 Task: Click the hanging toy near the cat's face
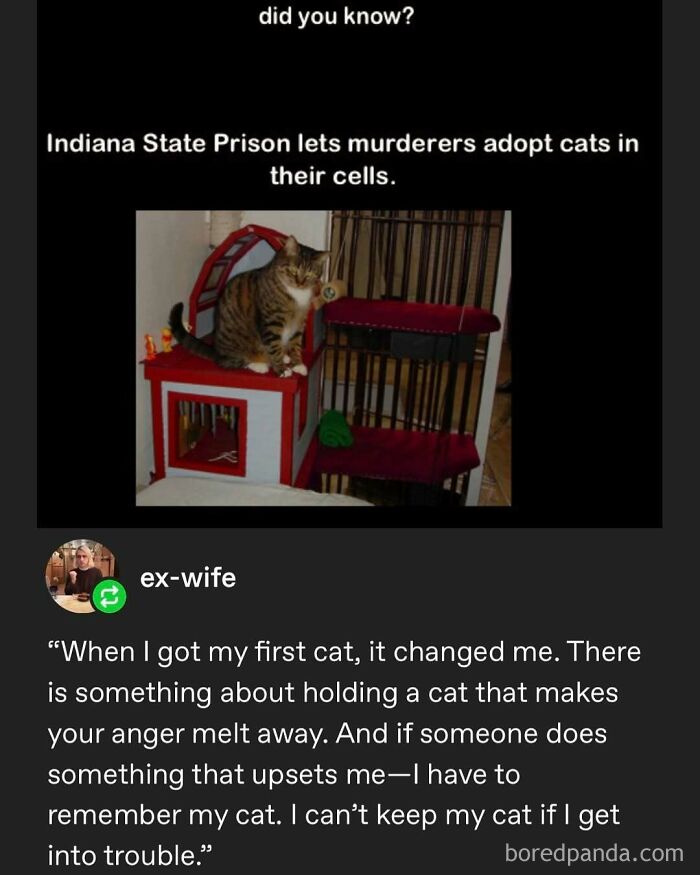click(x=332, y=291)
